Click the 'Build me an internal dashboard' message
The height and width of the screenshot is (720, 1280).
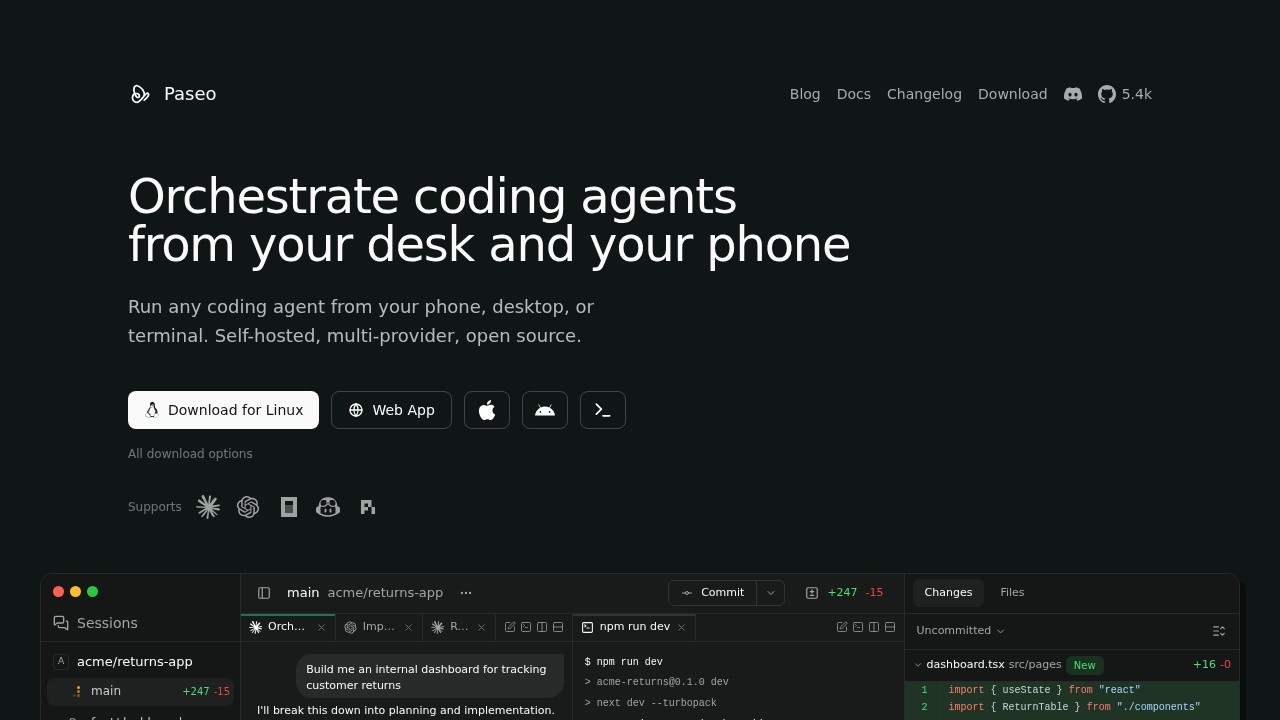[x=430, y=677]
